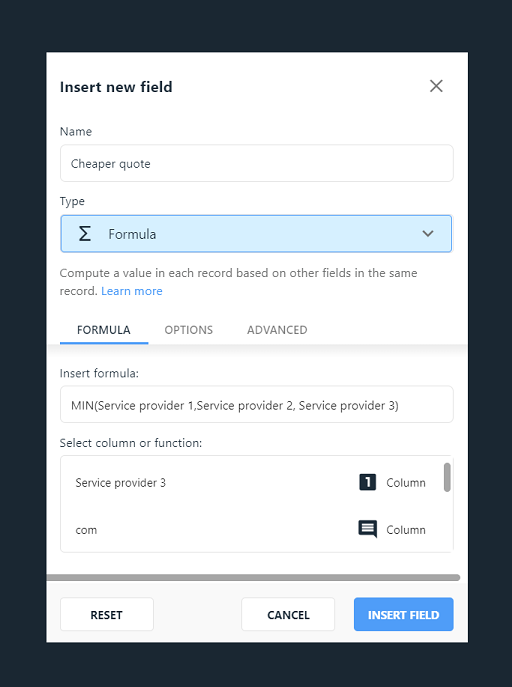Click the number column icon for Service provider 3
512x687 pixels.
coord(367,482)
